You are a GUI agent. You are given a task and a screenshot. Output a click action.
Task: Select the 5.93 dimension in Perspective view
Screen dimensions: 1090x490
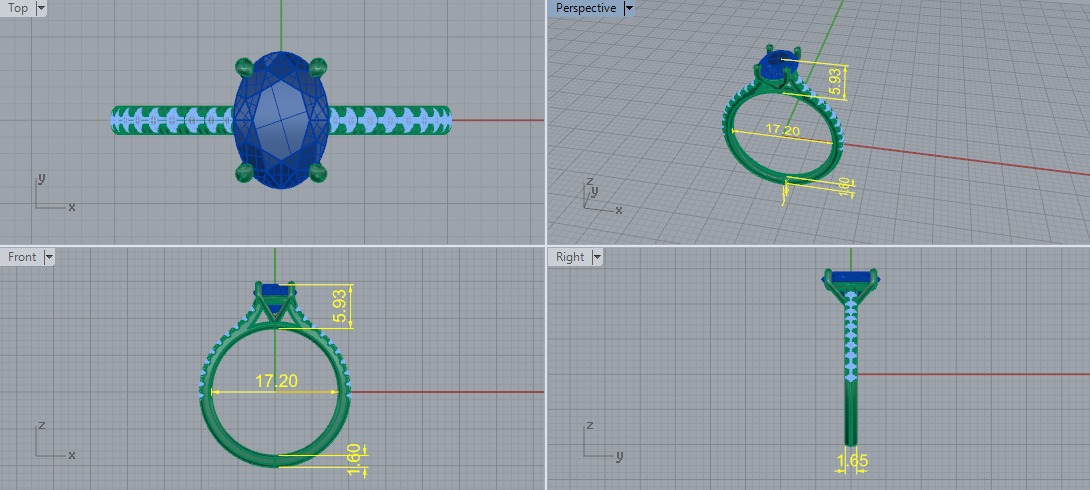[x=838, y=82]
